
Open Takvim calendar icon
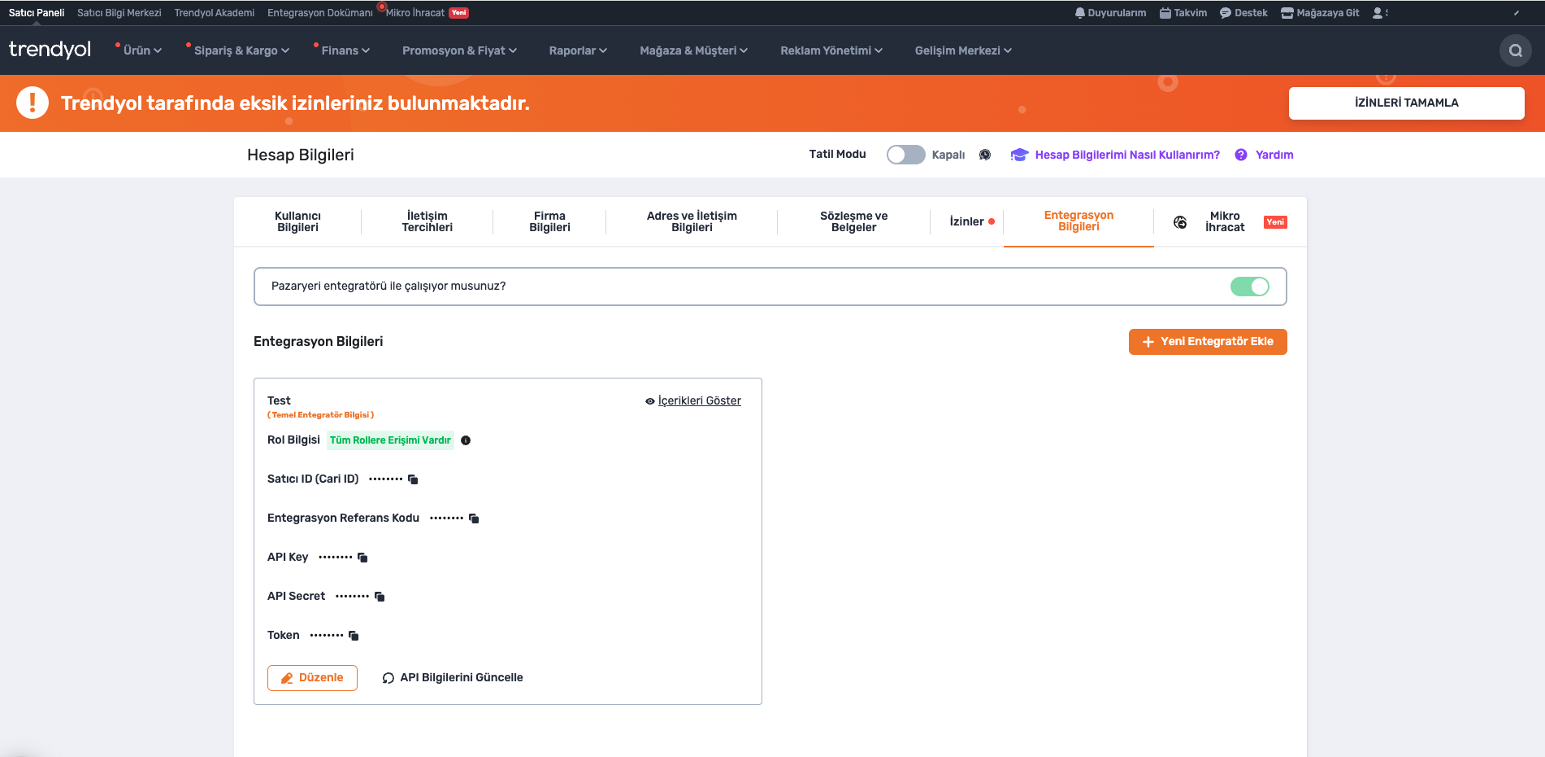click(1165, 13)
